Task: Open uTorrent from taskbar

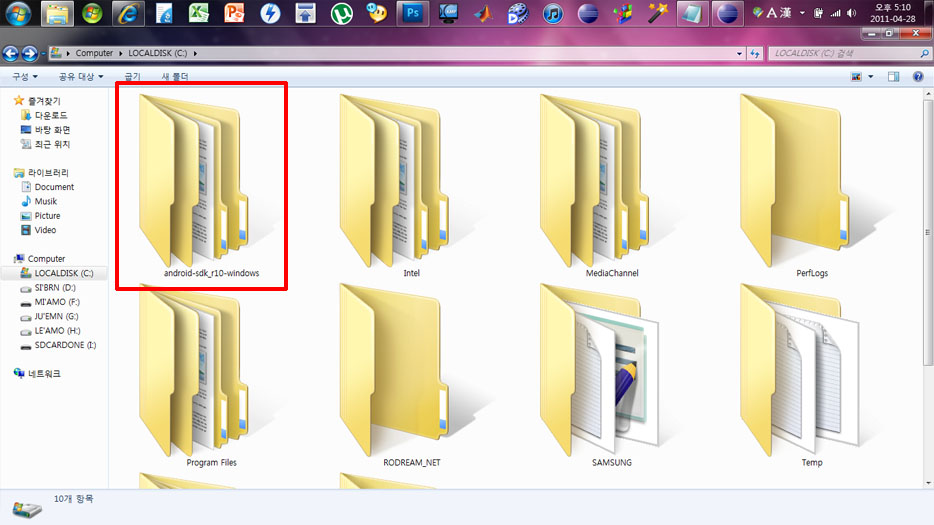Action: (x=341, y=13)
